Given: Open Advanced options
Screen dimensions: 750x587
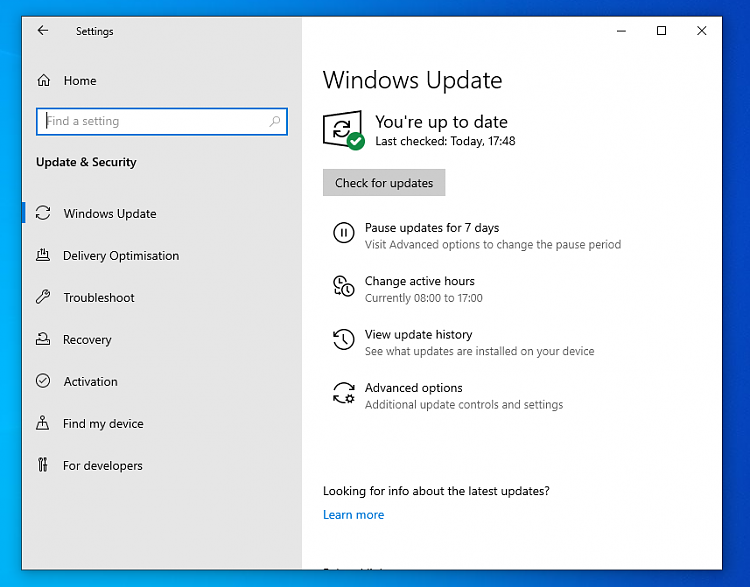Looking at the screenshot, I should pos(414,388).
